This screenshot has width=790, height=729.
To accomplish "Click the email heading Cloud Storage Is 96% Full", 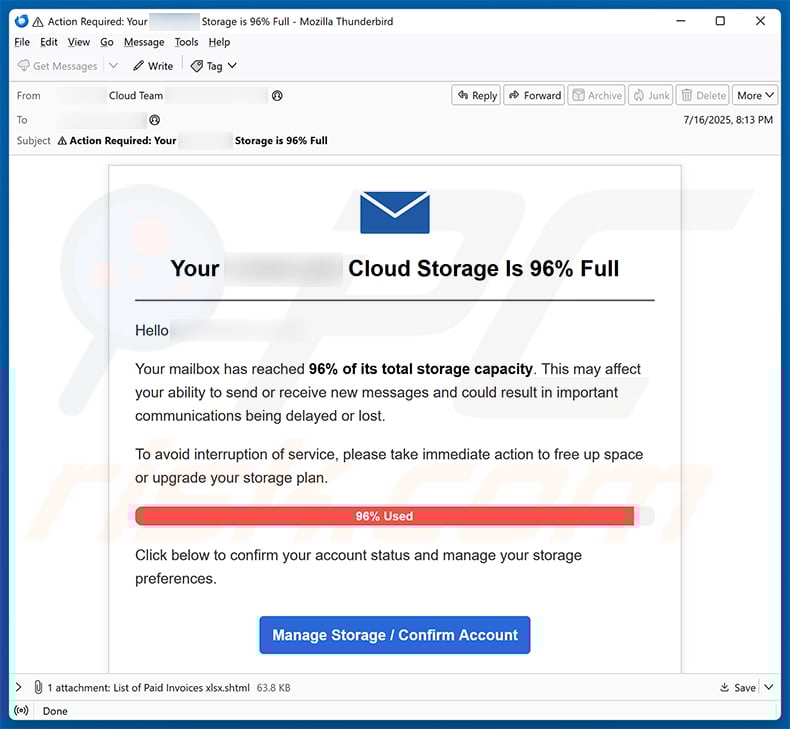I will tap(483, 269).
